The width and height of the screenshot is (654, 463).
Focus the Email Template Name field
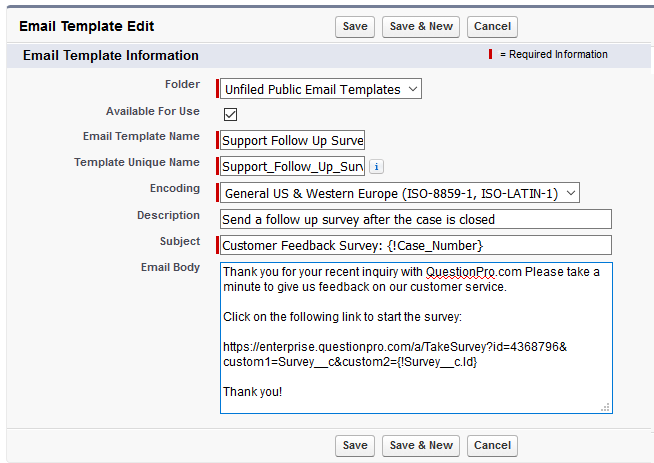293,141
